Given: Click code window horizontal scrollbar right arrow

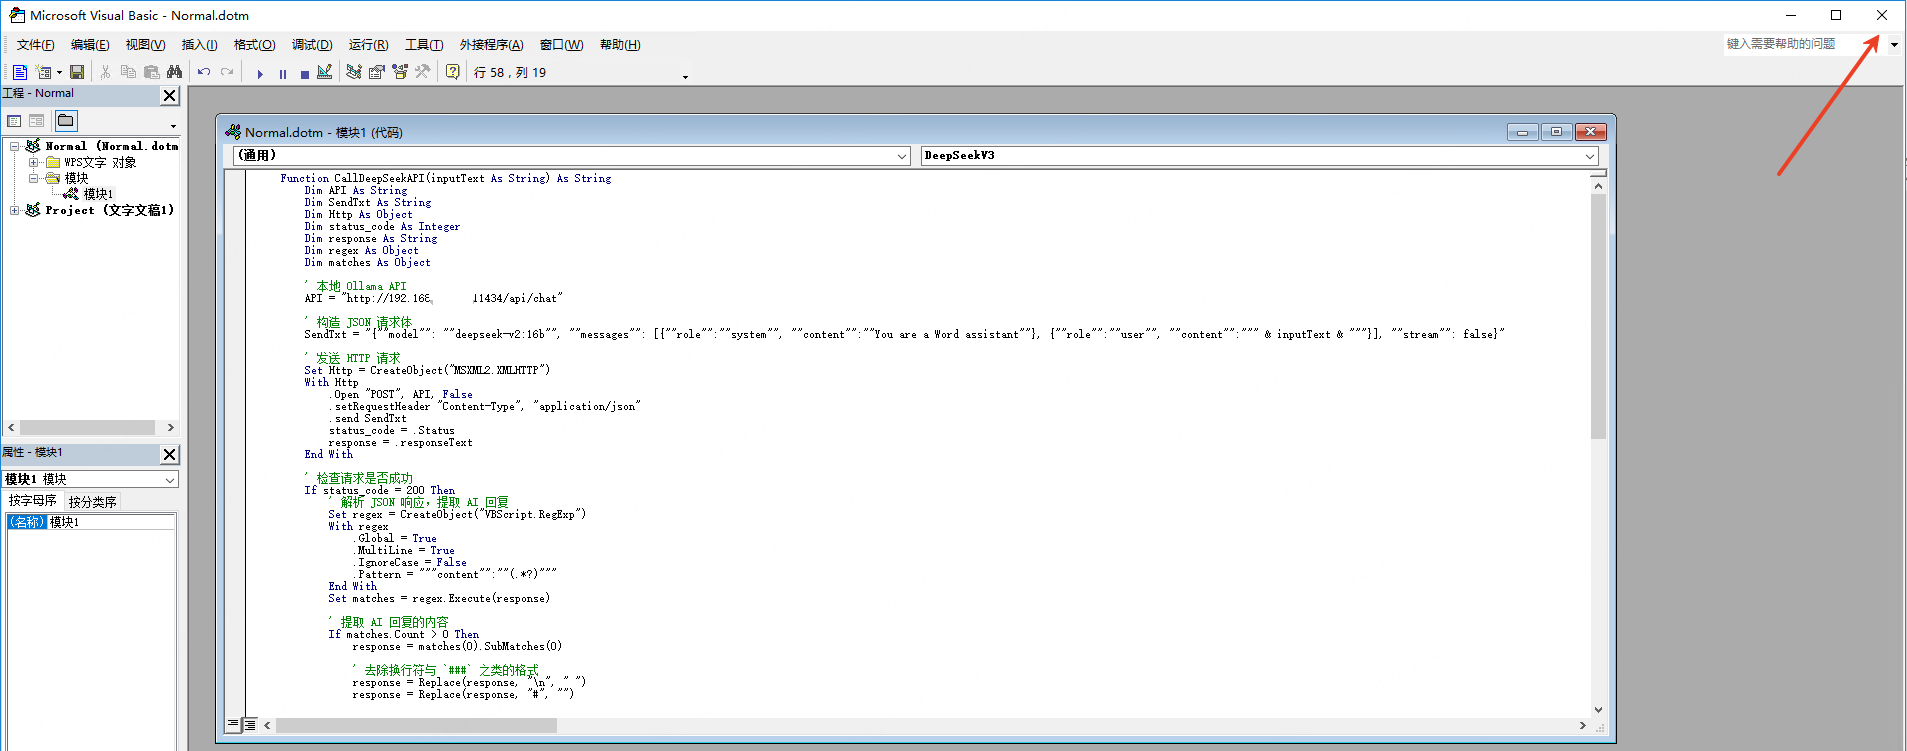Looking at the screenshot, I should pos(1582,725).
